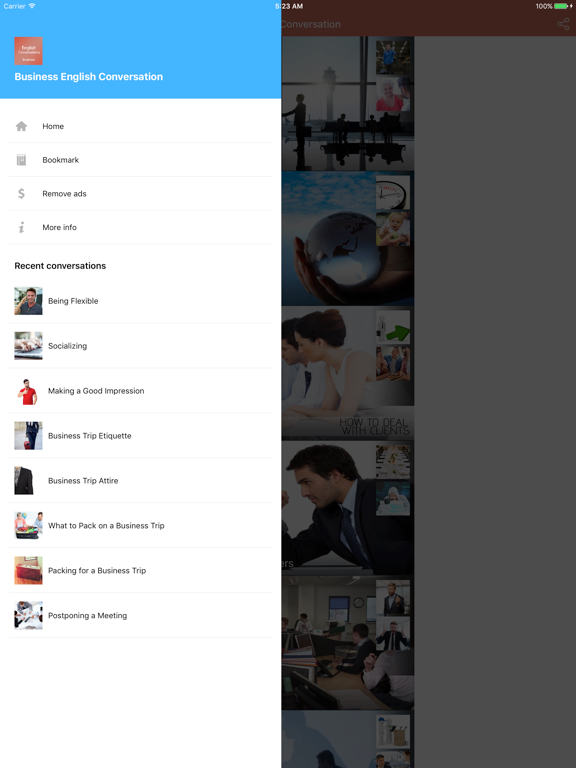Image resolution: width=576 pixels, height=768 pixels.
Task: Tap Socializing thumbnail image
Action: coord(28,346)
